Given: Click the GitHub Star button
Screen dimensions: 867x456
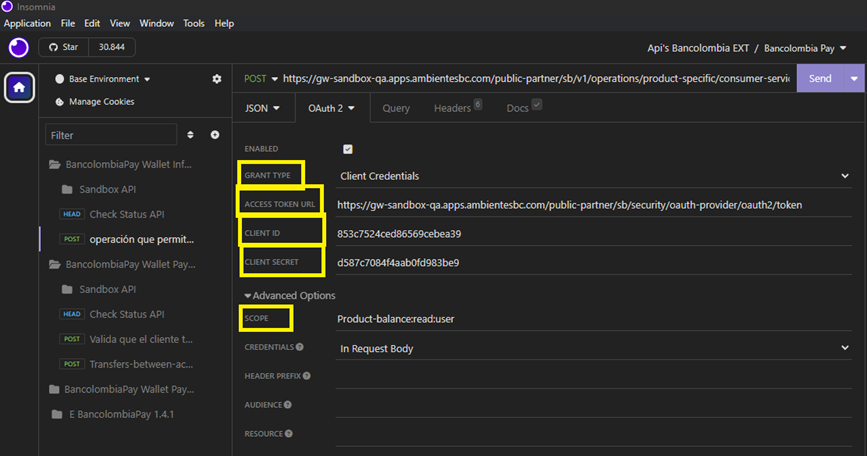Looking at the screenshot, I should (64, 47).
